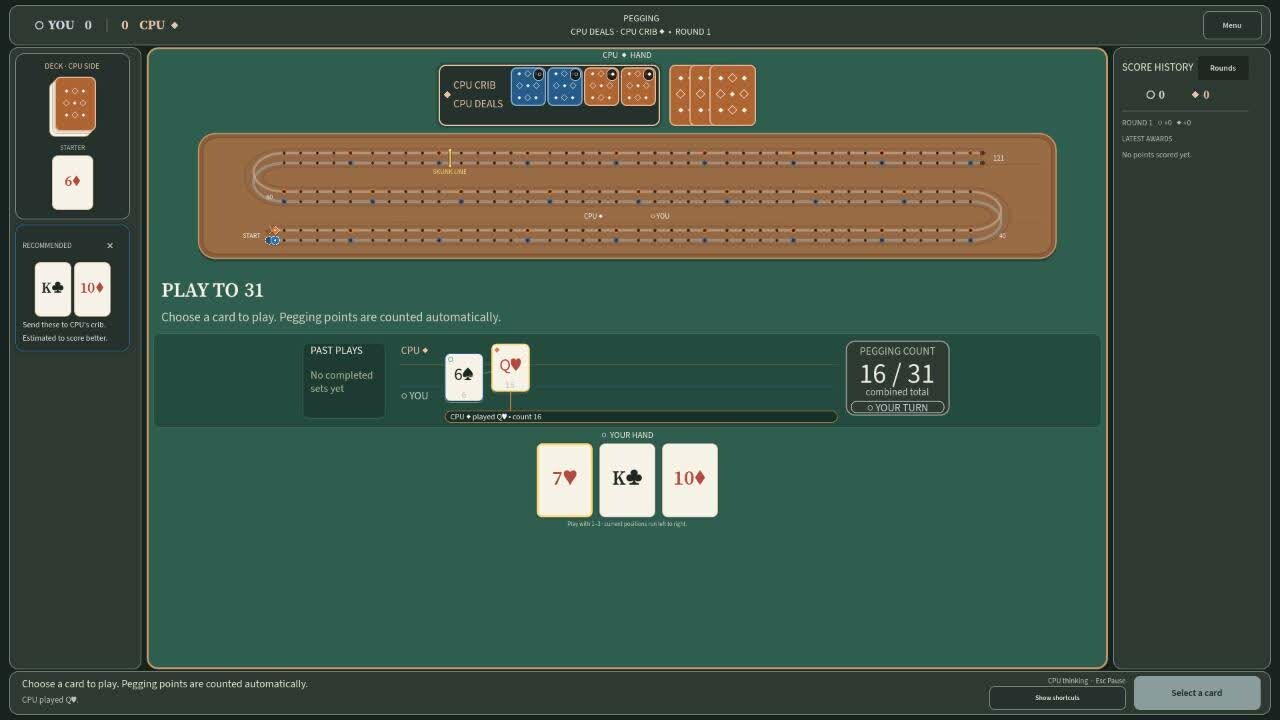
Task: Click the recommended 10♦ card
Action: (92, 289)
